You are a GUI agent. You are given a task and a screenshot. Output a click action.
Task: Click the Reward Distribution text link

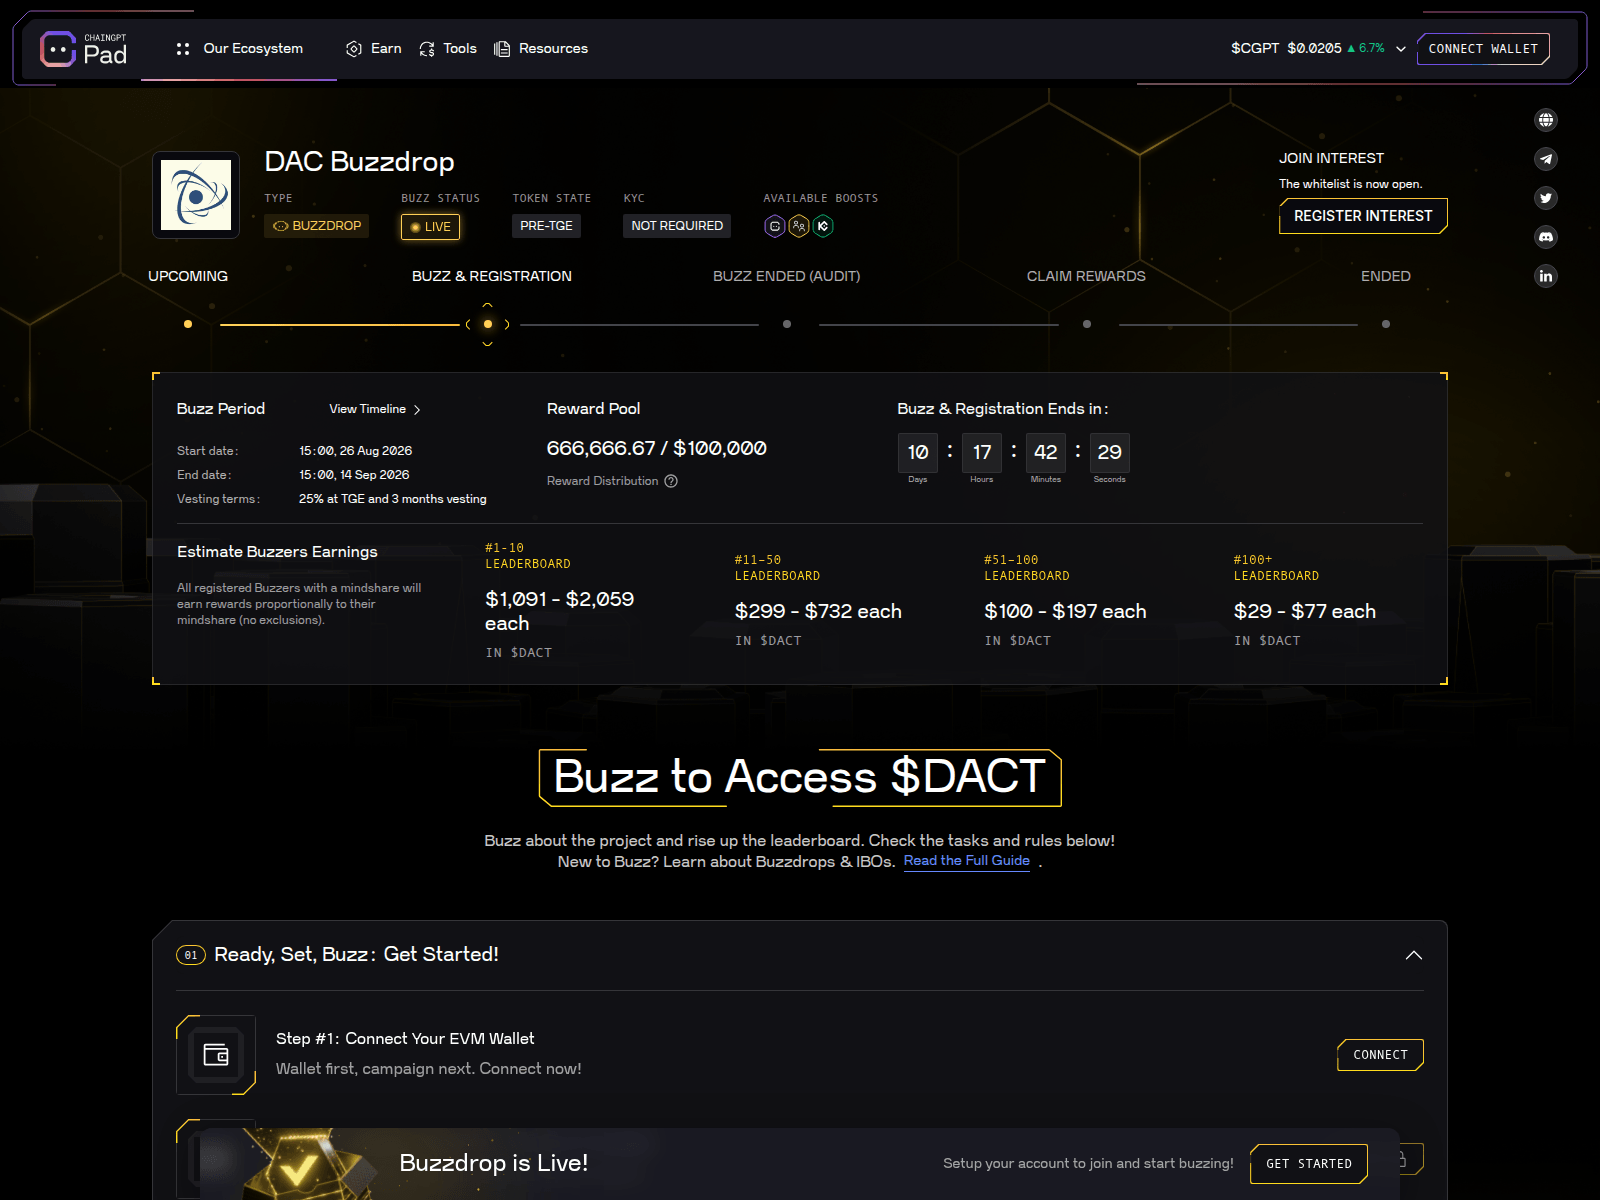pos(603,481)
